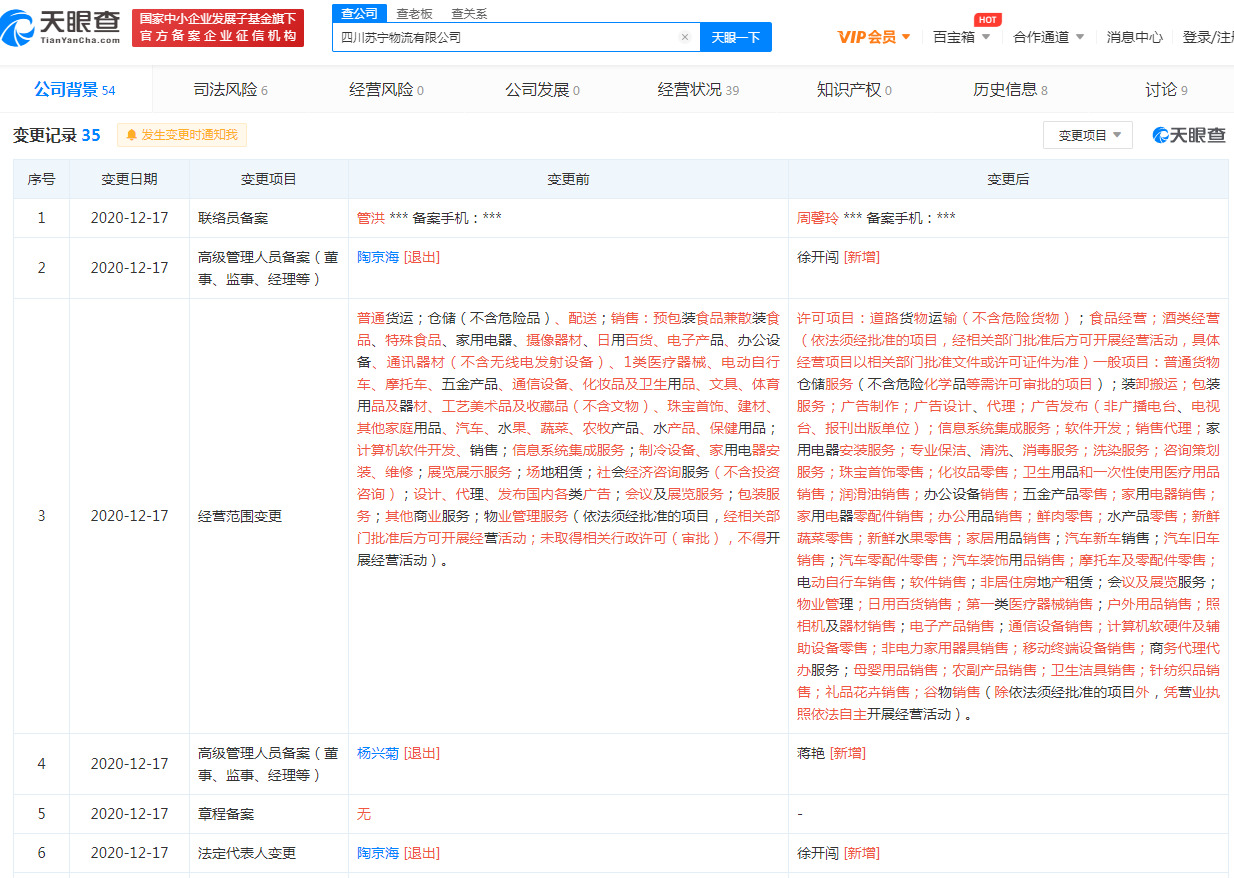Screen dimensions: 1234x878
Task: Click the 变更后 column header
Action: [x=1008, y=179]
